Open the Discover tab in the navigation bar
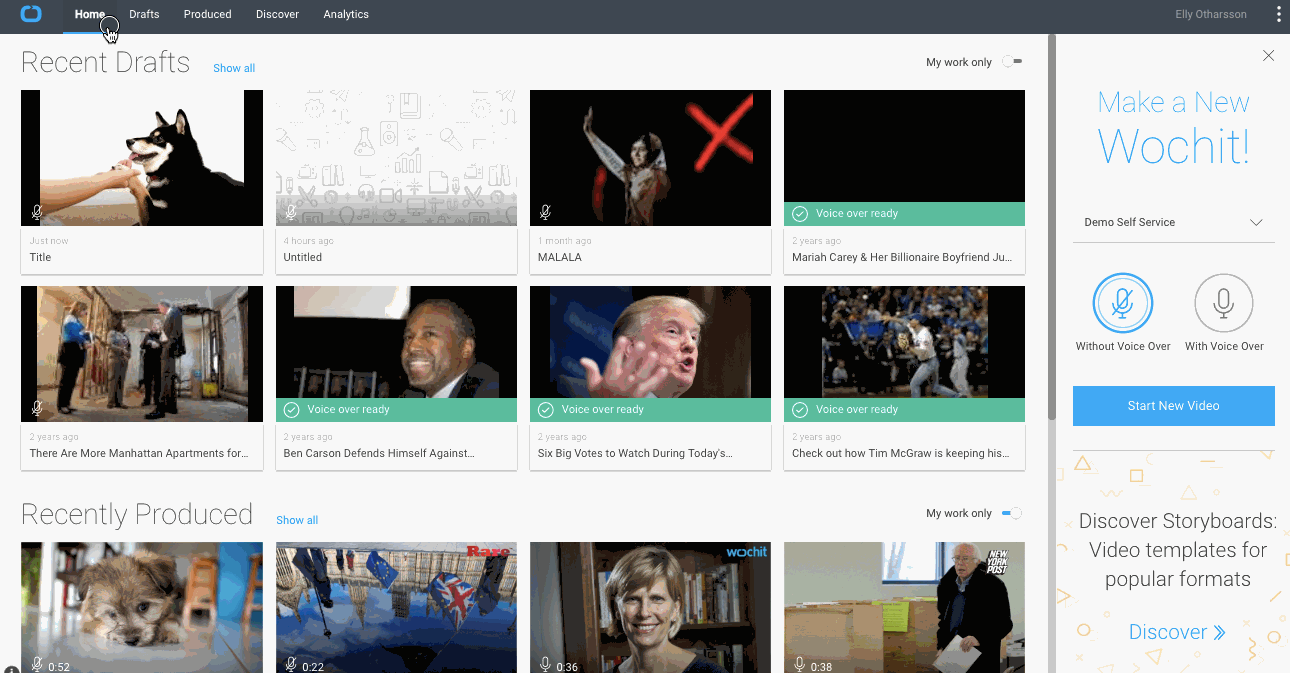Image resolution: width=1290 pixels, height=673 pixels. [x=277, y=14]
